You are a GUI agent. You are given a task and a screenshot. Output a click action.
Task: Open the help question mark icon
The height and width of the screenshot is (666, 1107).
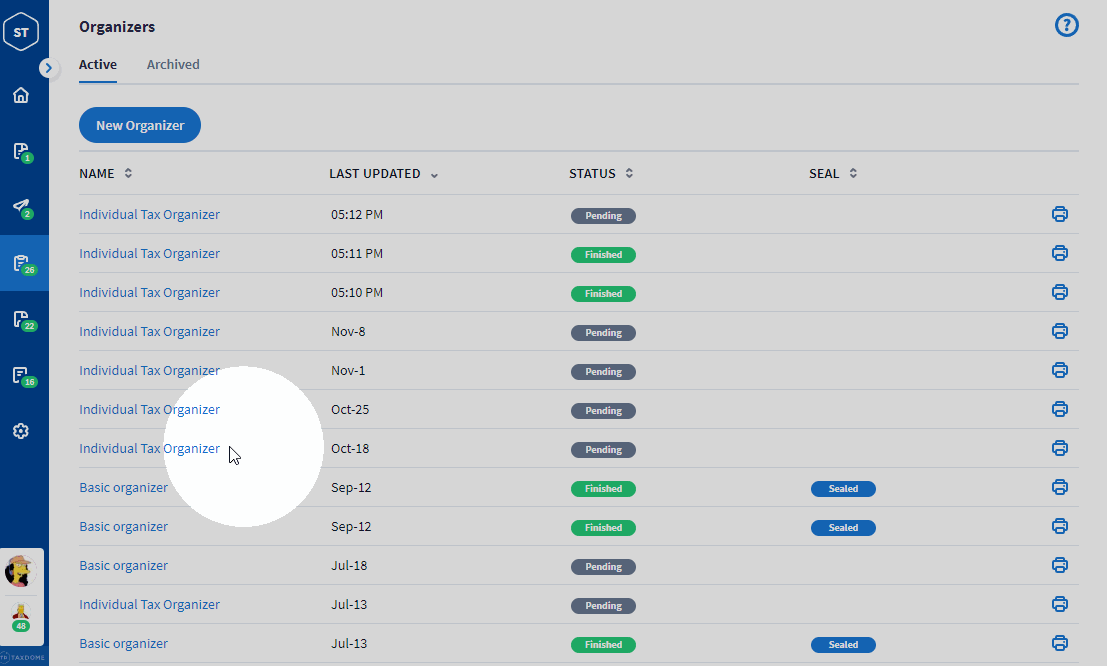1066,25
